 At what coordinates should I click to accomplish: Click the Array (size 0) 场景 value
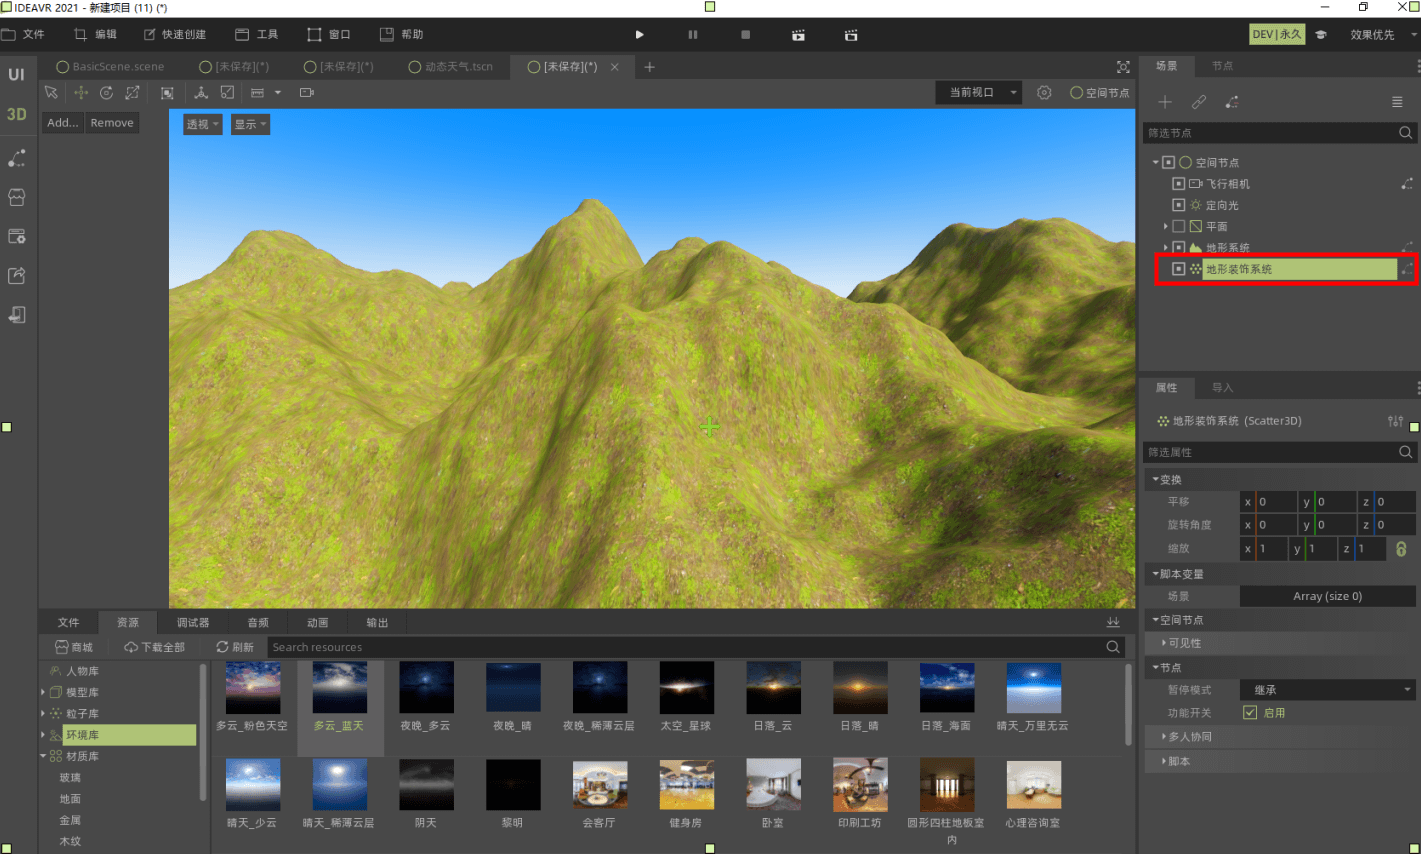[x=1328, y=596]
